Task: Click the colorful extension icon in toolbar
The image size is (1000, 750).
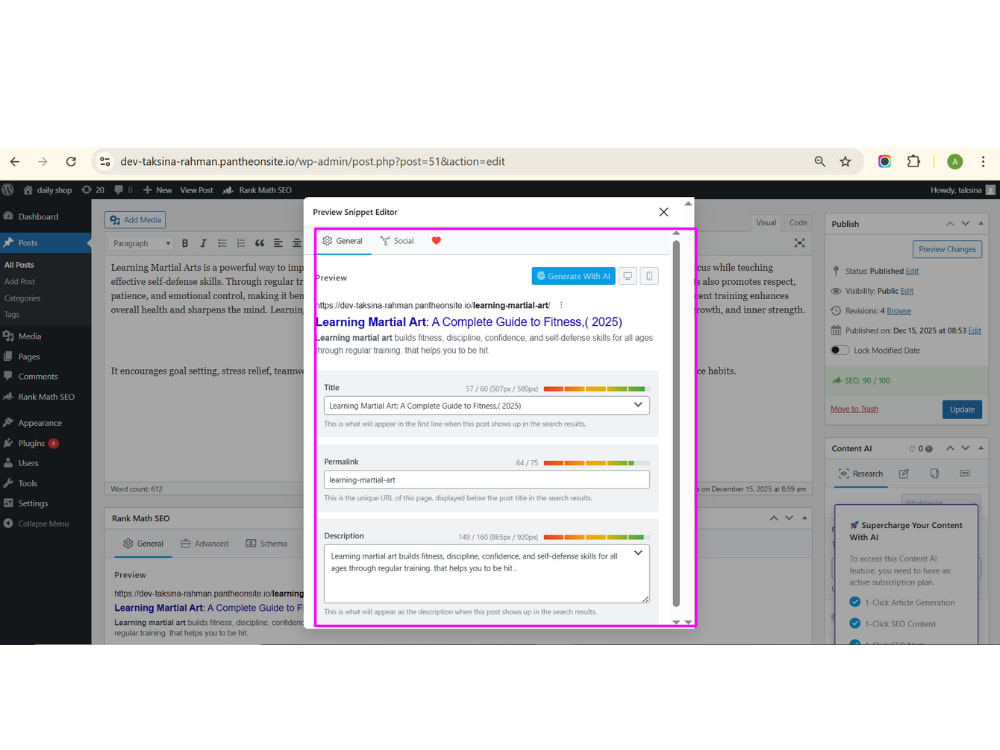Action: coord(884,161)
